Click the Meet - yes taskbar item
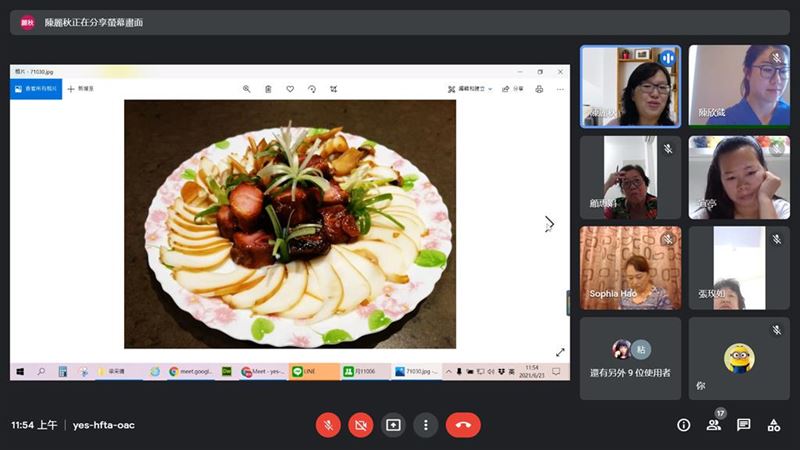This screenshot has width=800, height=450. tap(263, 371)
